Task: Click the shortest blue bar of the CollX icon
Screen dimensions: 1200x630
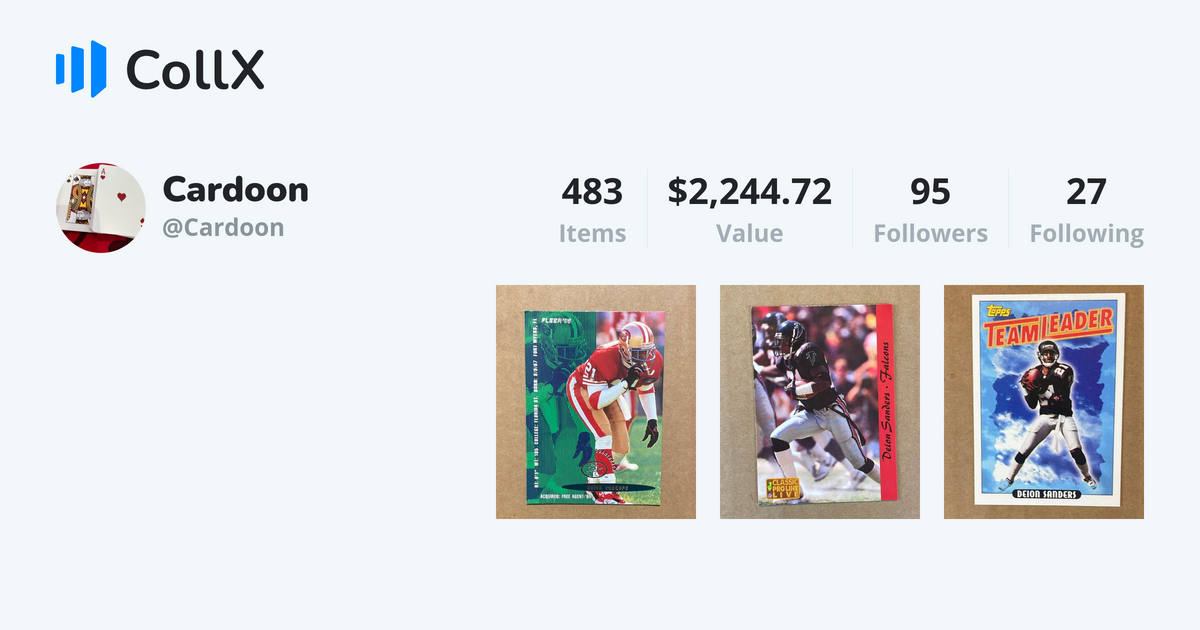Action: pos(60,69)
